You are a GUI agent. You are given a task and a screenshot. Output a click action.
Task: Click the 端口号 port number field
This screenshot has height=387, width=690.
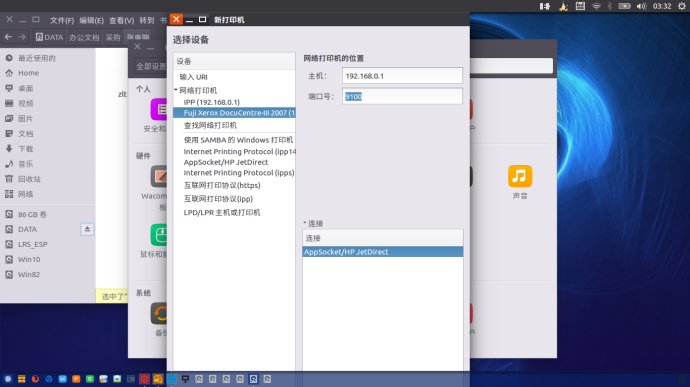[x=402, y=96]
